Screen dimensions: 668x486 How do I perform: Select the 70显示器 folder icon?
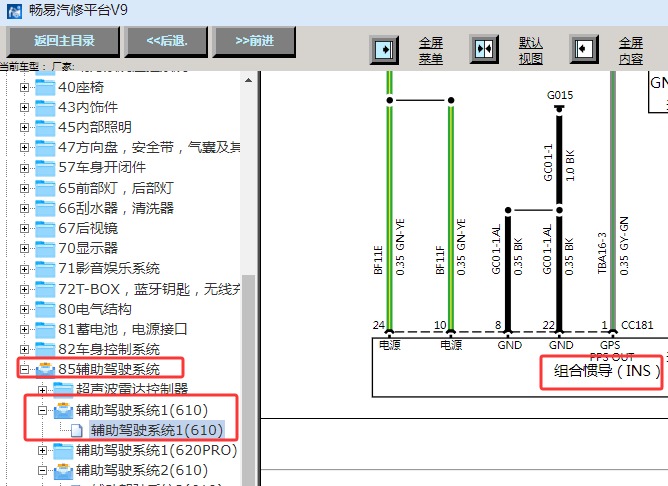45,248
